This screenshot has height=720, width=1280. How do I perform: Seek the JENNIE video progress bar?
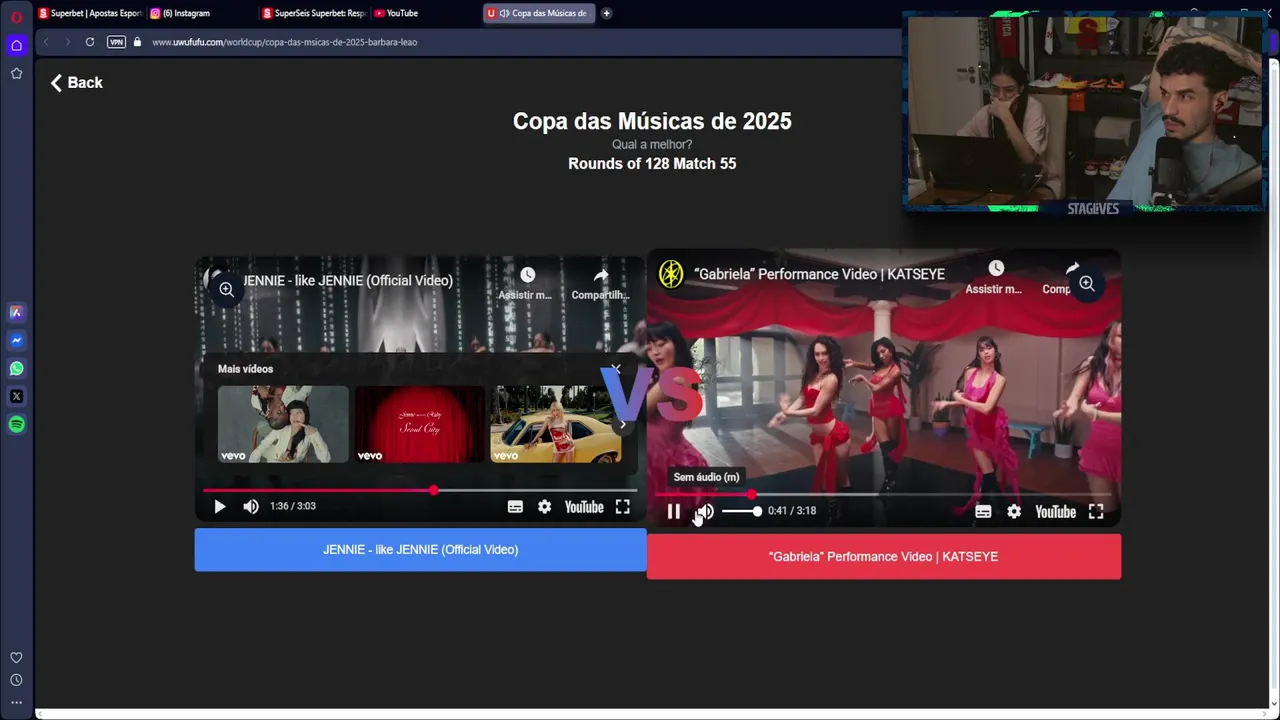420,490
